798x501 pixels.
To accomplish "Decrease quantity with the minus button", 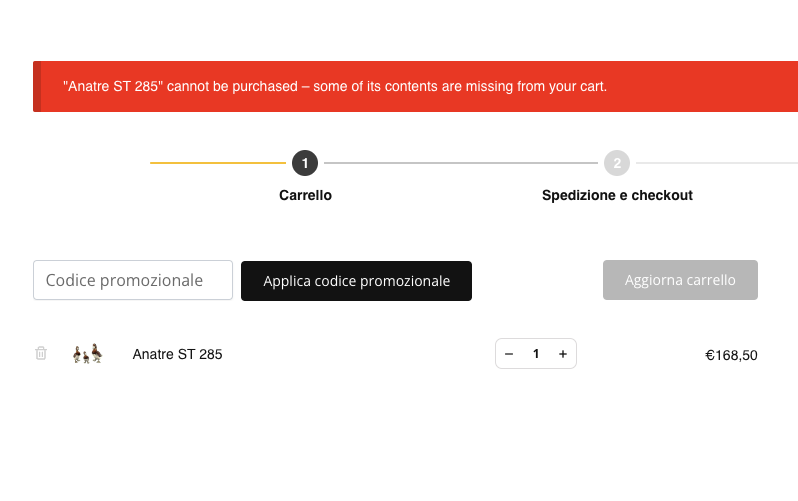I will tap(509, 354).
